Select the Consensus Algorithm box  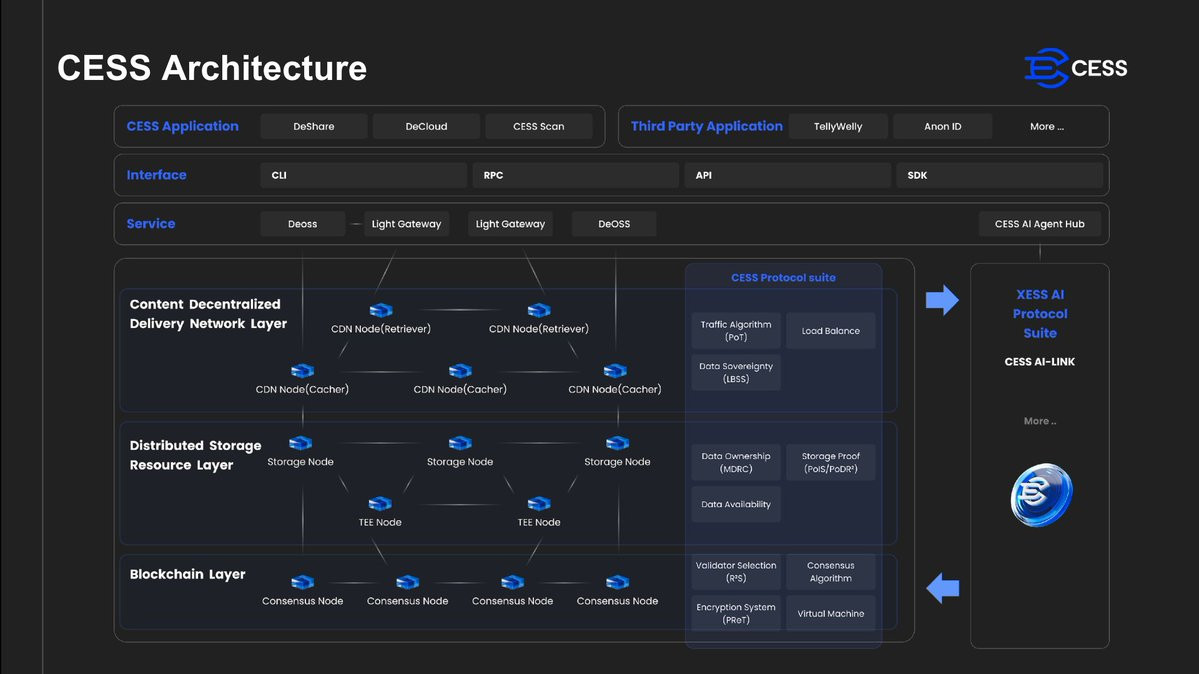tap(830, 571)
